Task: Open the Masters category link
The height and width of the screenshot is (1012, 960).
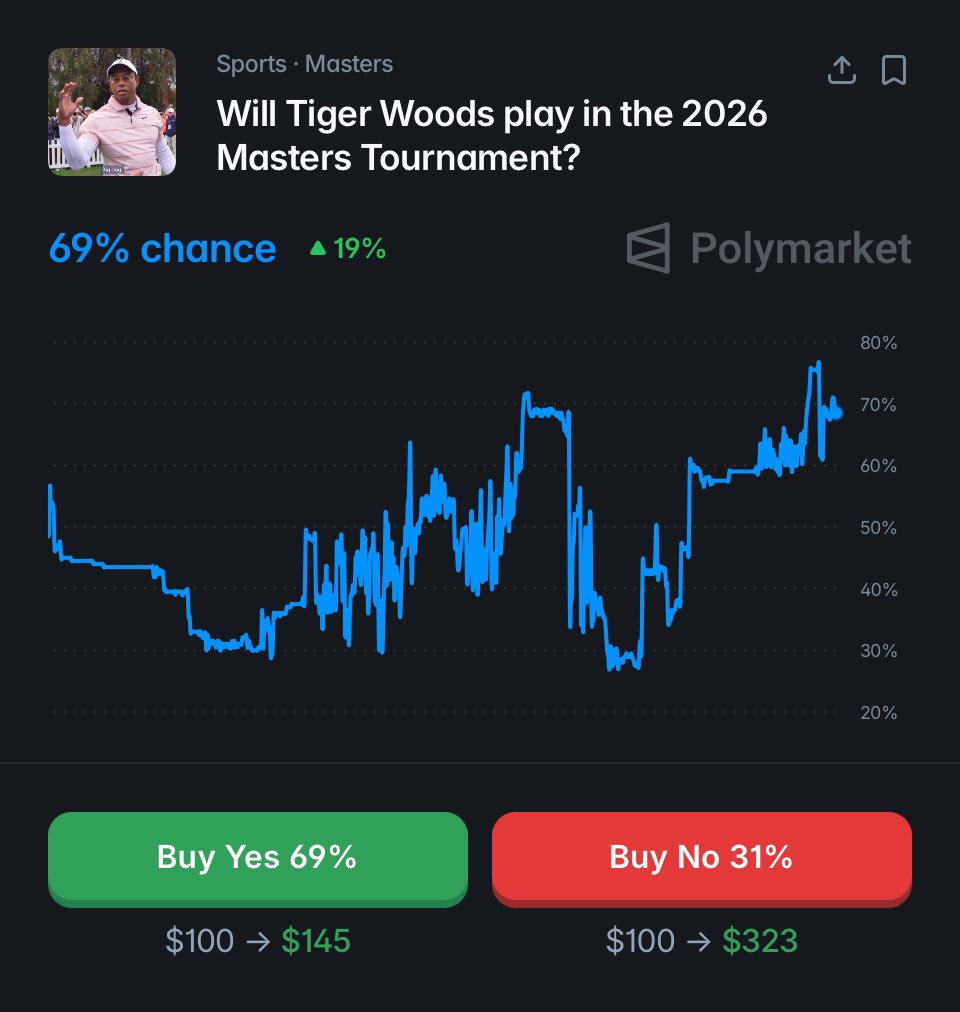Action: (349, 64)
